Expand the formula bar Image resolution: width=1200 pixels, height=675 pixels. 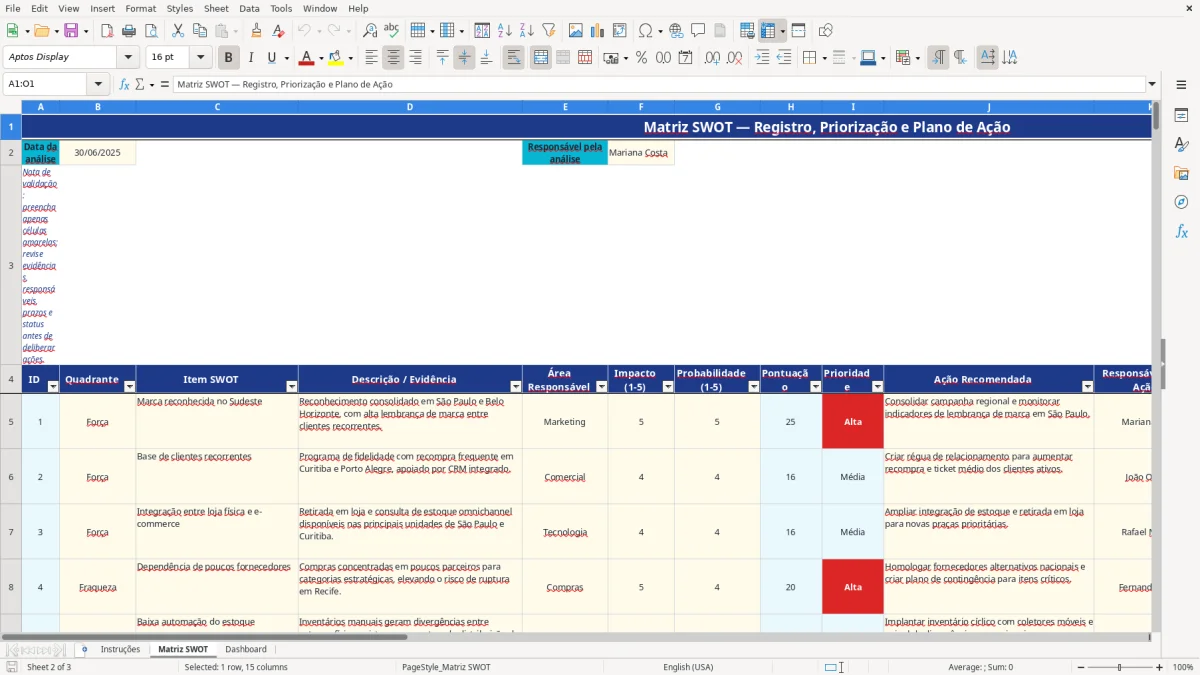[1152, 85]
